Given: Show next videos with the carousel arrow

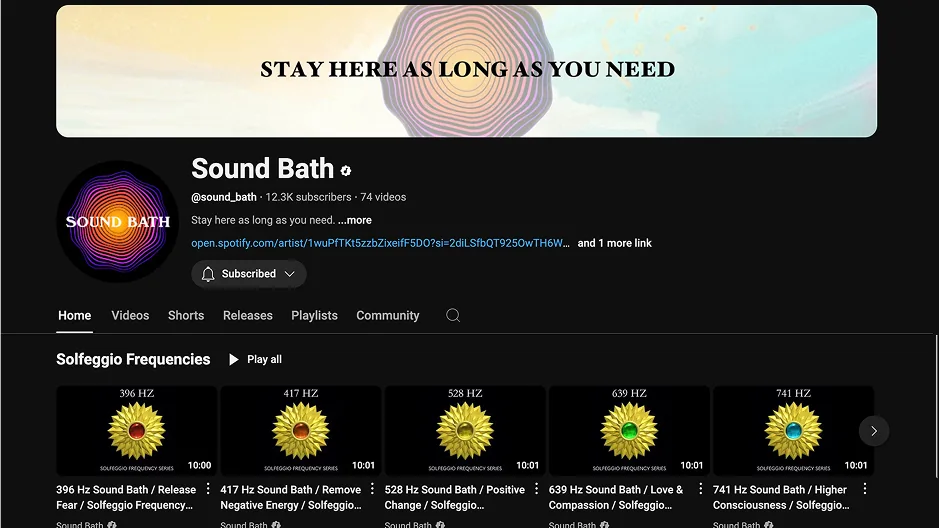Looking at the screenshot, I should [874, 431].
